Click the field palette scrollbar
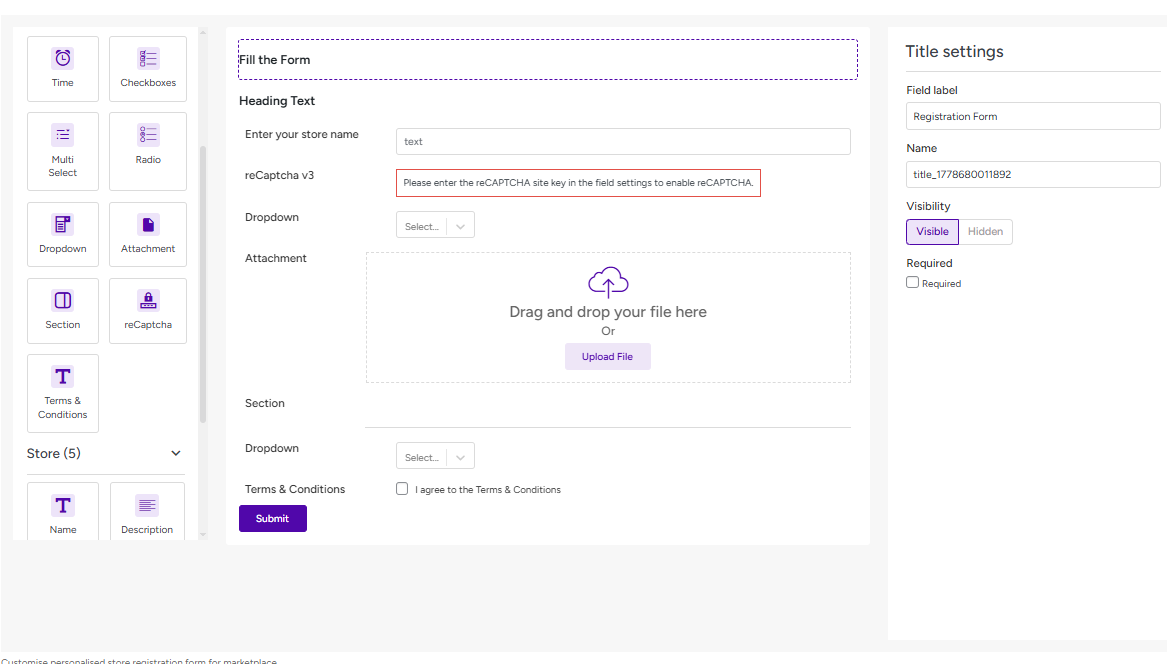 click(x=203, y=284)
